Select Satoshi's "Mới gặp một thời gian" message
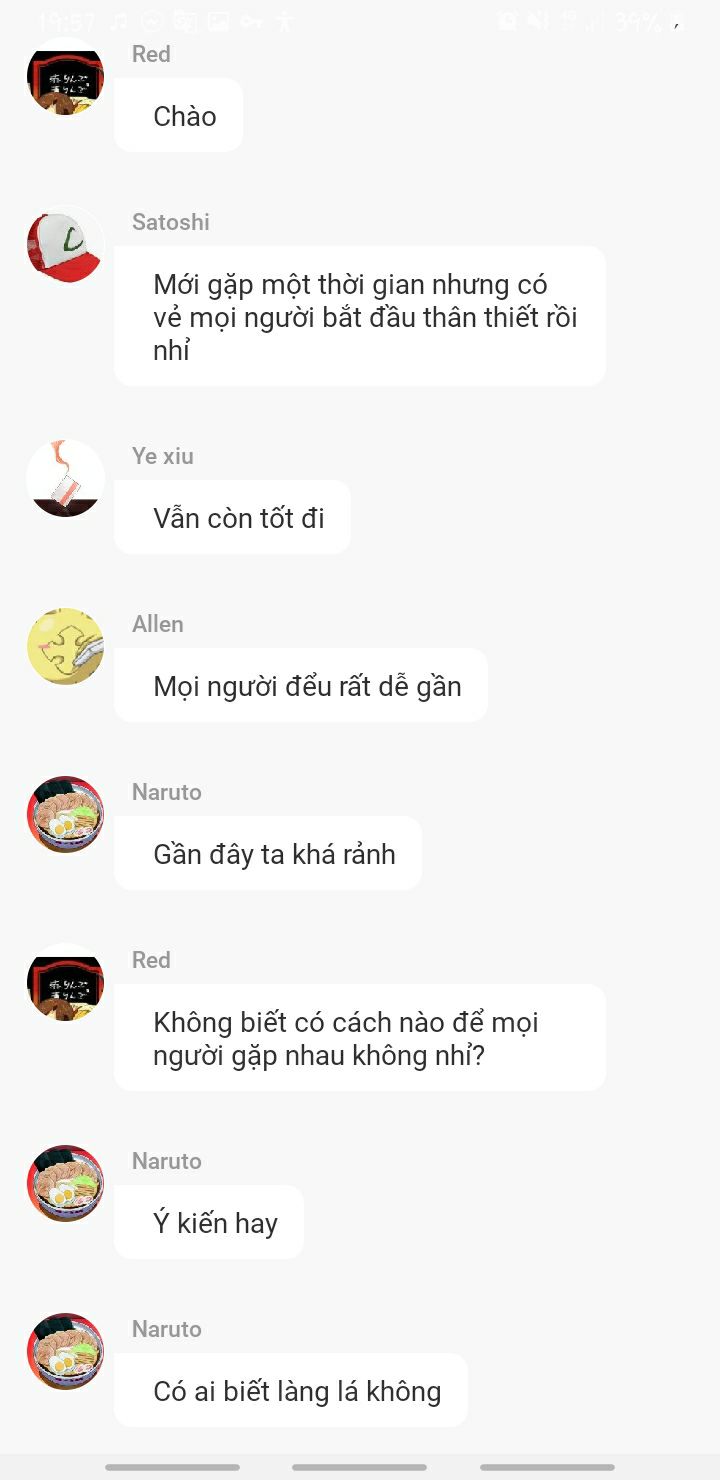Viewport: 720px width, 1480px height. click(360, 316)
